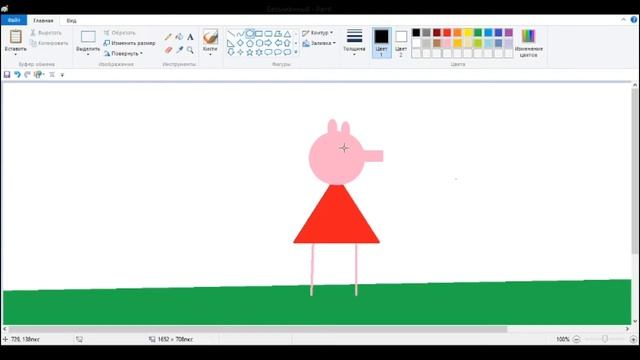Click the Вставить clipboard paste icon
Screen dimensions: 640x360
tap(16, 37)
